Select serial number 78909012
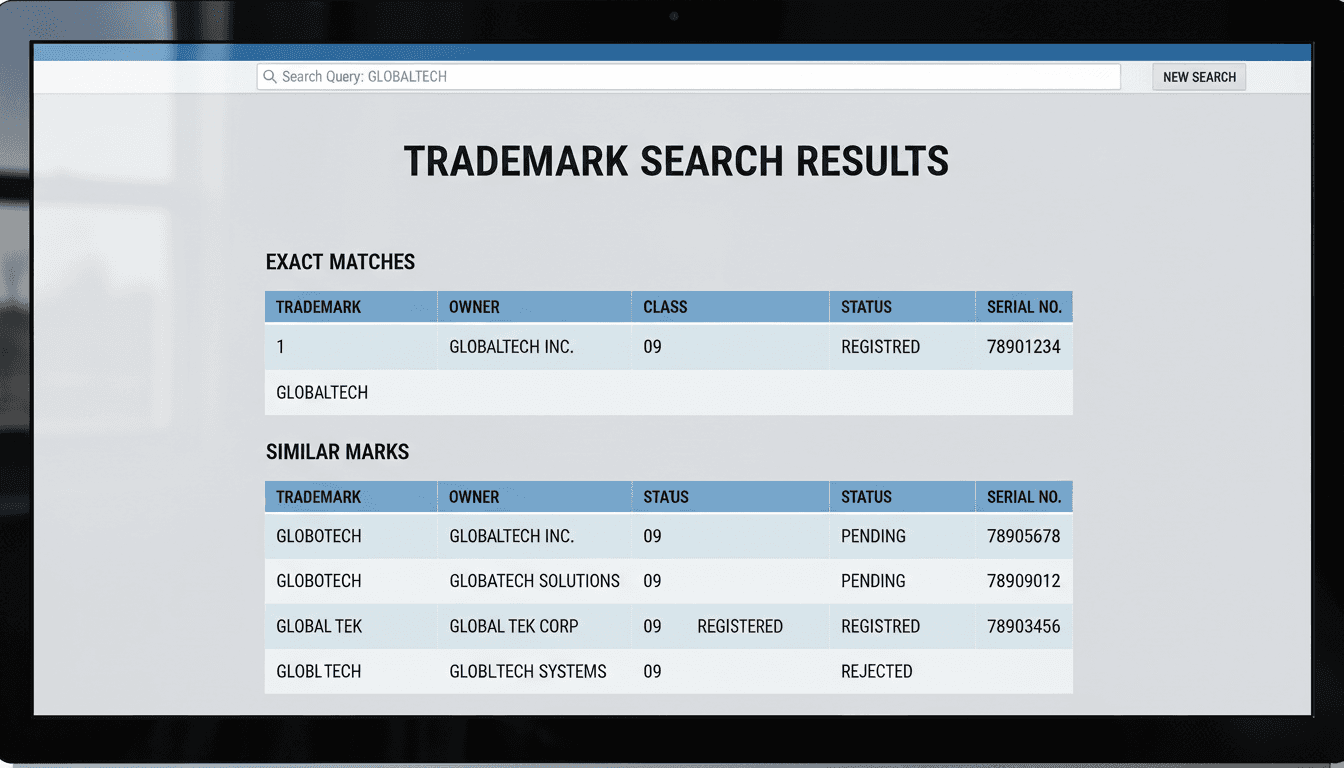The image size is (1344, 768). (x=1024, y=581)
